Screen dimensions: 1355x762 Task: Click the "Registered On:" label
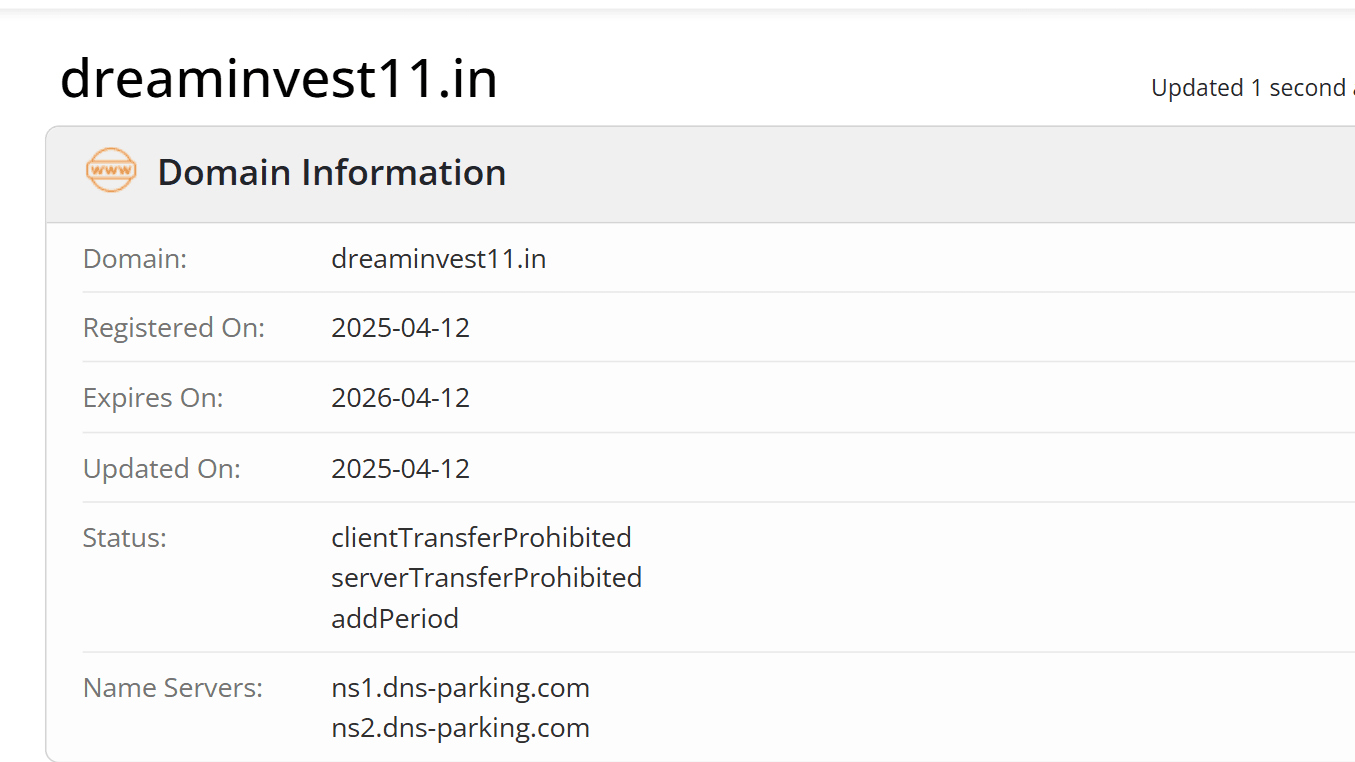tap(174, 328)
